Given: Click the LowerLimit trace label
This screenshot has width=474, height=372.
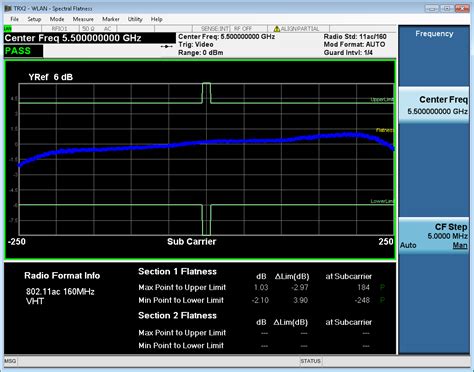Looking at the screenshot, I should [x=382, y=201].
